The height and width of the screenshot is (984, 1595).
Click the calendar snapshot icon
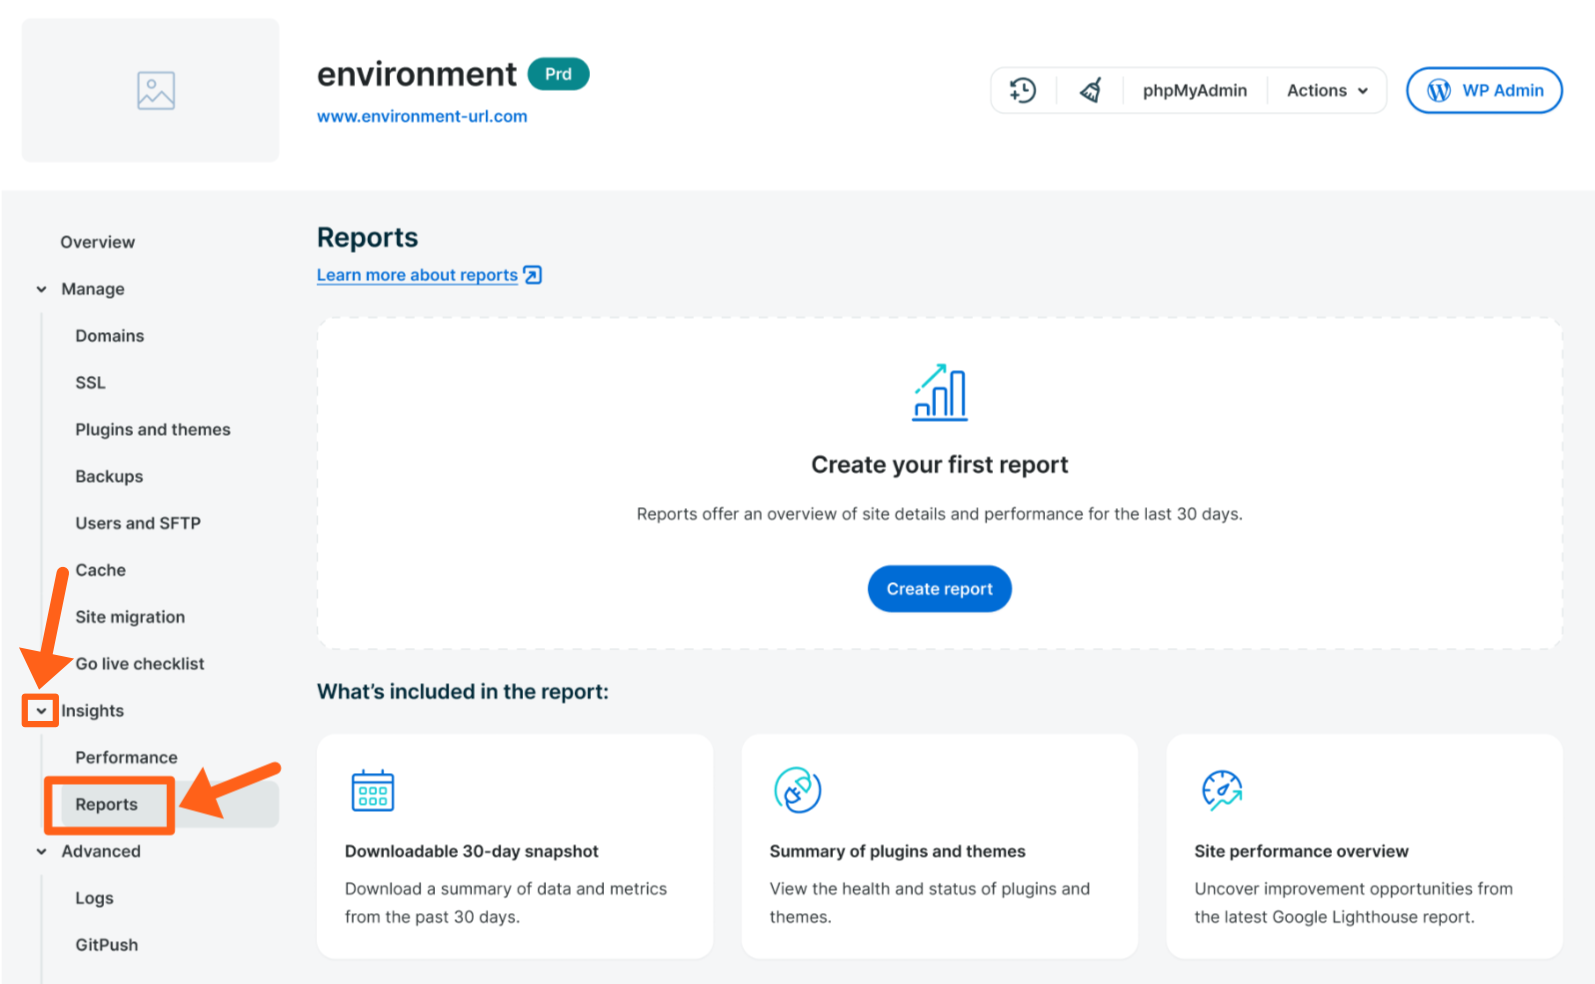click(x=373, y=790)
